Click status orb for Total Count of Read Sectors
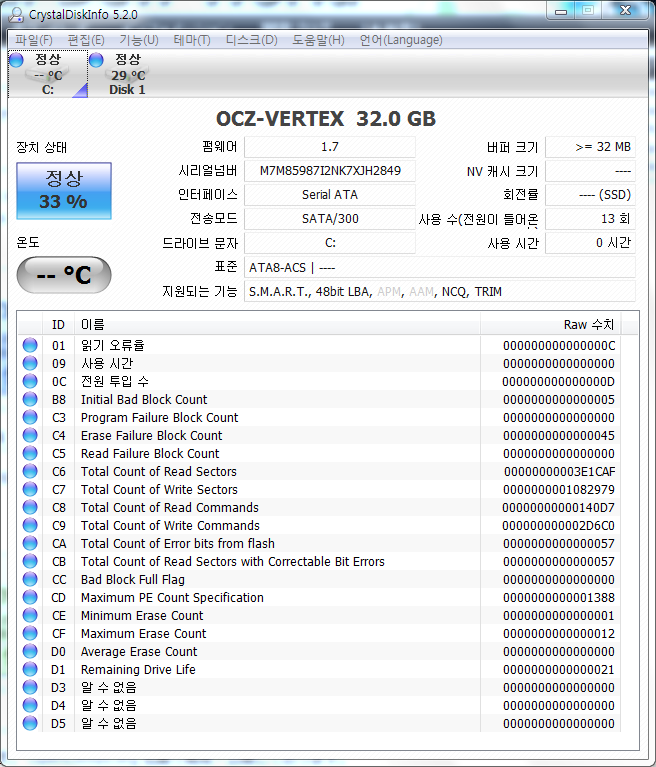This screenshot has height=767, width=656. (30, 472)
